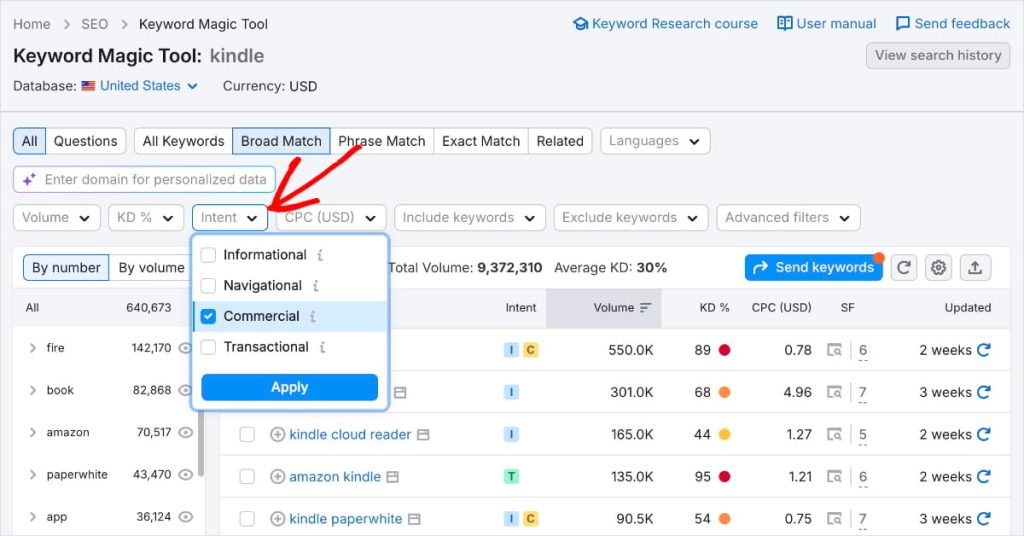Add amazon kindle to keyword list

[x=278, y=477]
